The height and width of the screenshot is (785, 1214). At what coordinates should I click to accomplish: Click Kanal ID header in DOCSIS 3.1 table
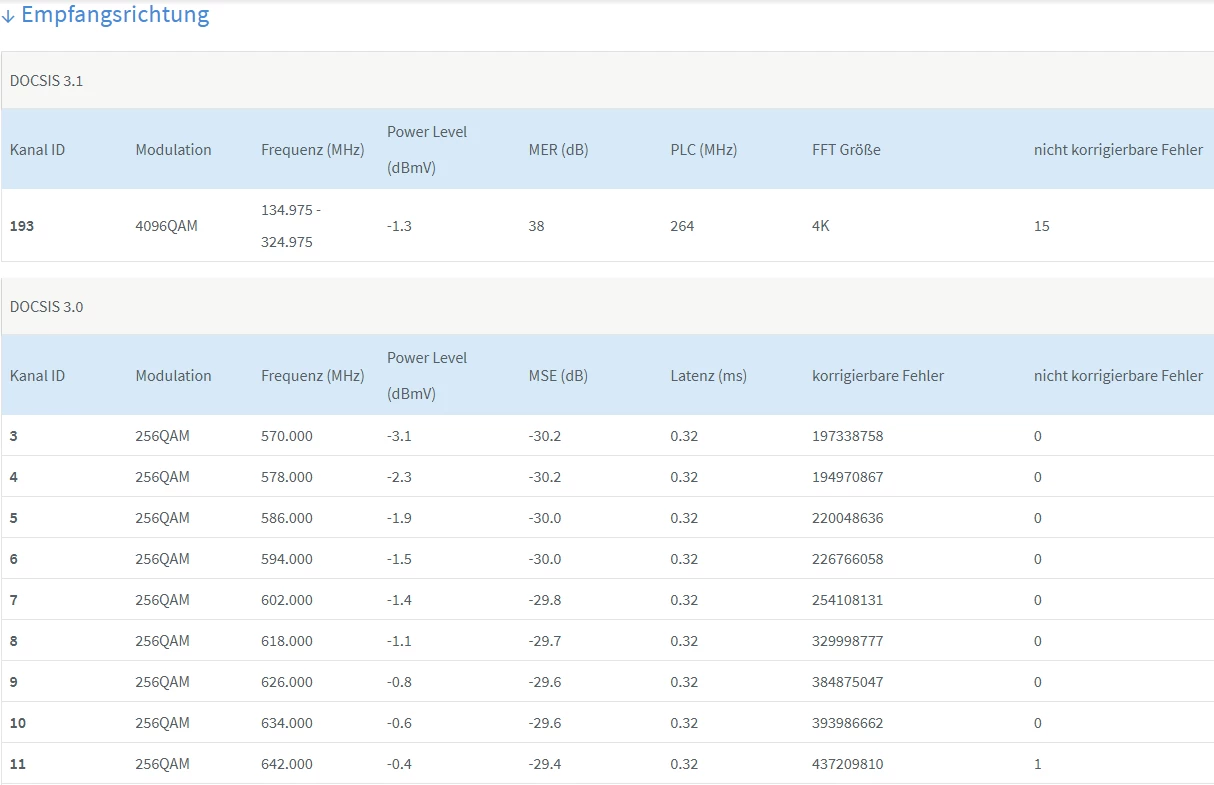[x=37, y=150]
